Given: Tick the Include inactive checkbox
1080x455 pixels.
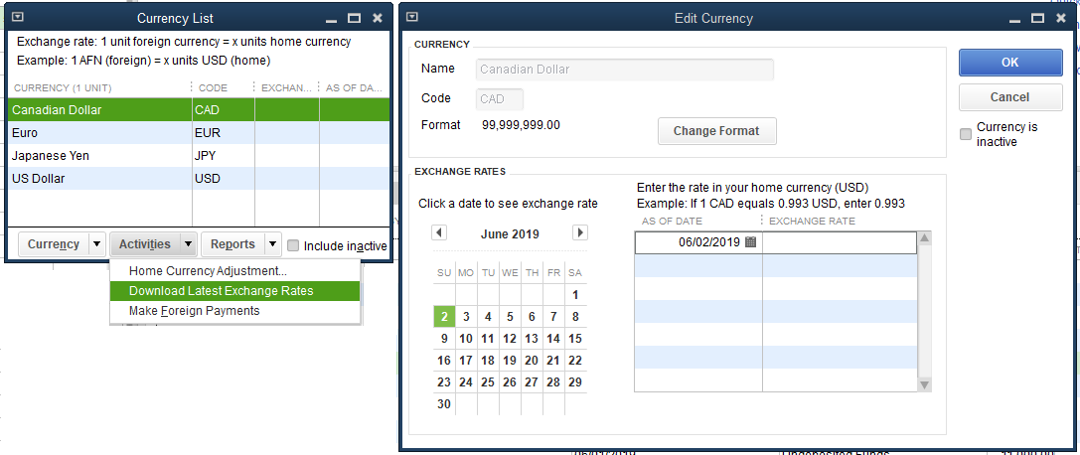Looking at the screenshot, I should coord(293,246).
